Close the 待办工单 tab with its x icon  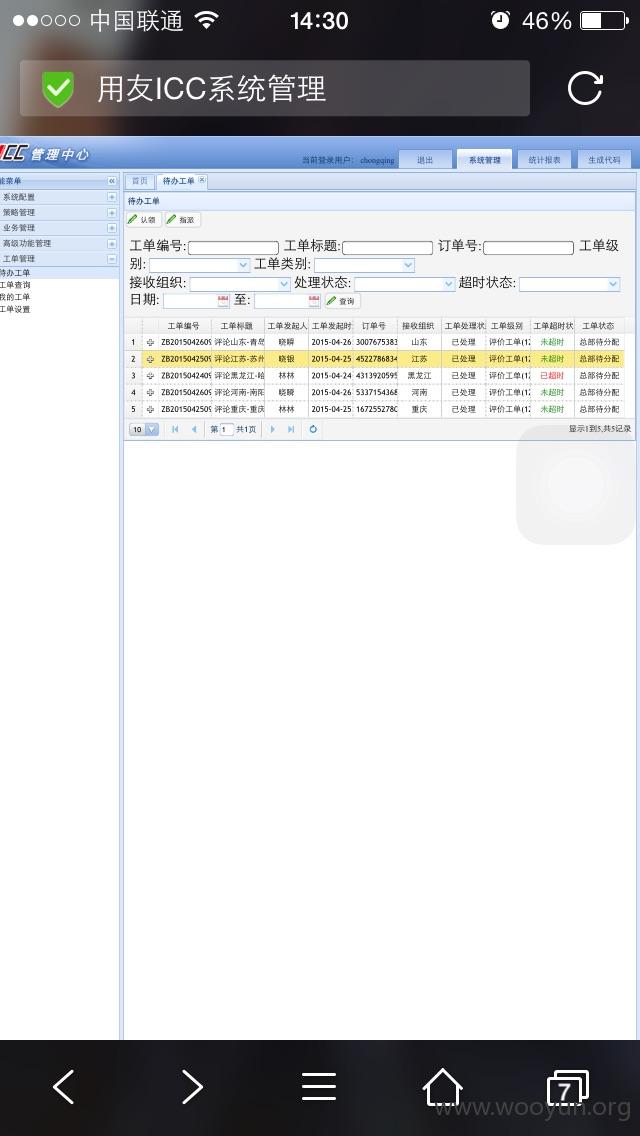(201, 180)
